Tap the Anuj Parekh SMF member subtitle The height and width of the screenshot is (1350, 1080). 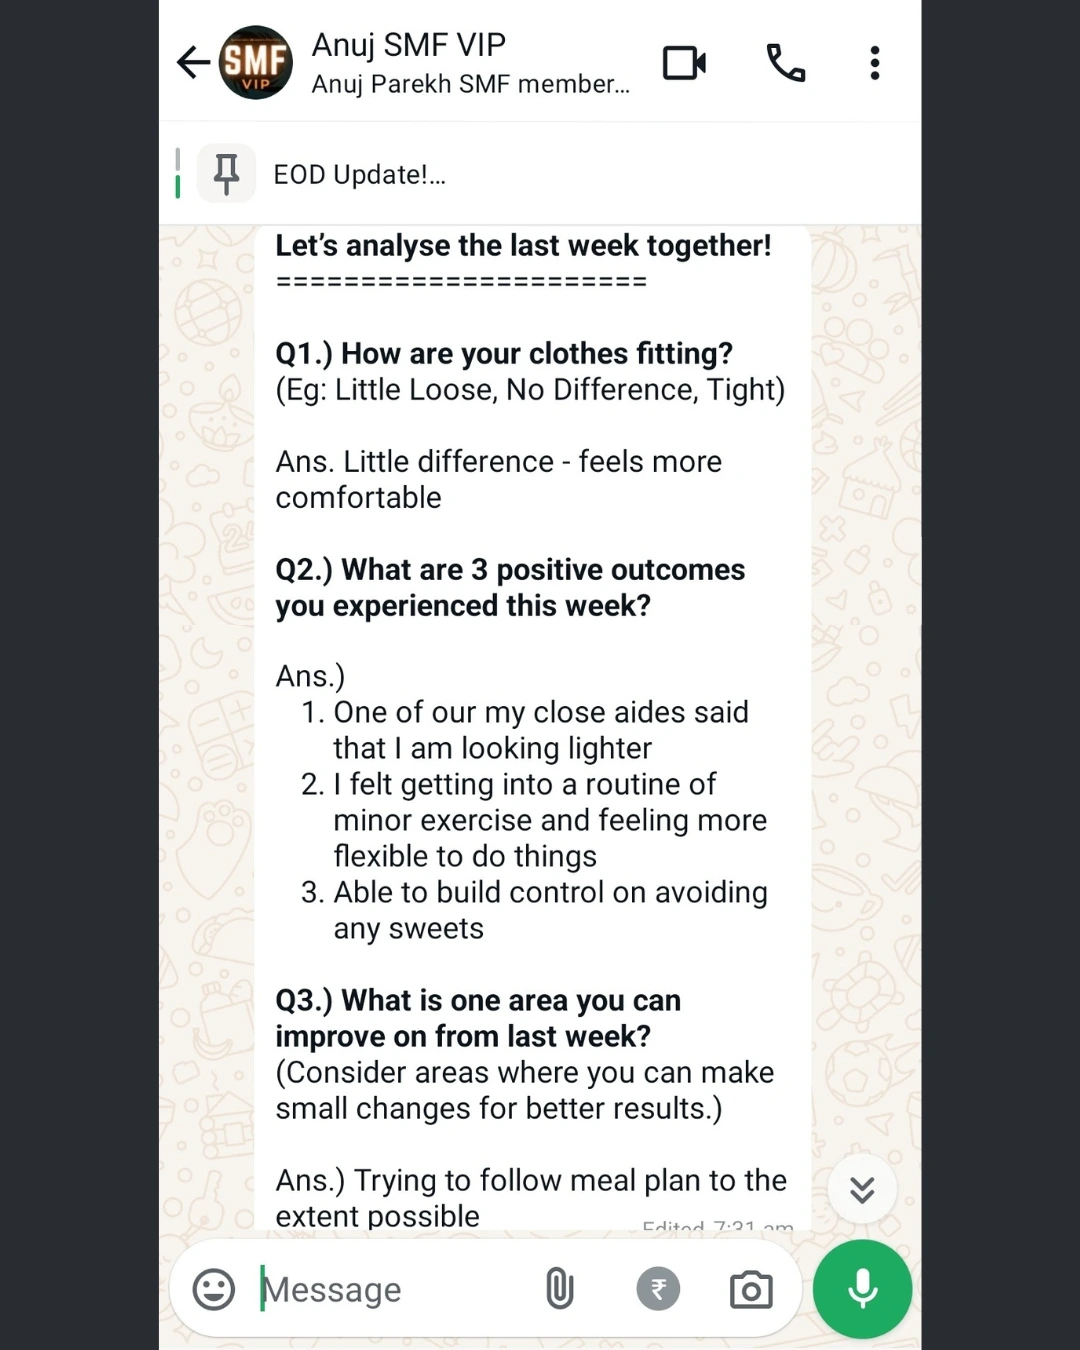(x=470, y=85)
